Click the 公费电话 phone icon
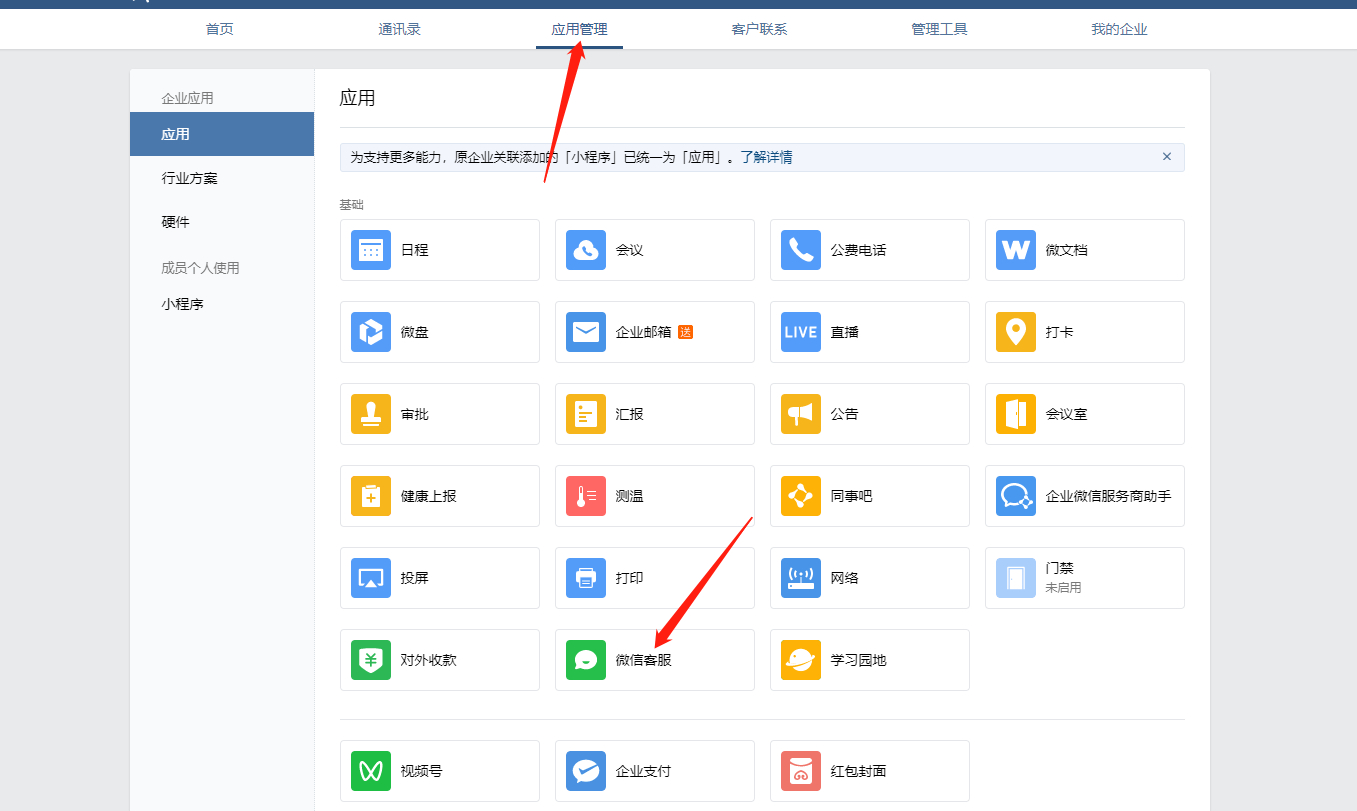Screen dimensions: 1357x811 [801, 250]
